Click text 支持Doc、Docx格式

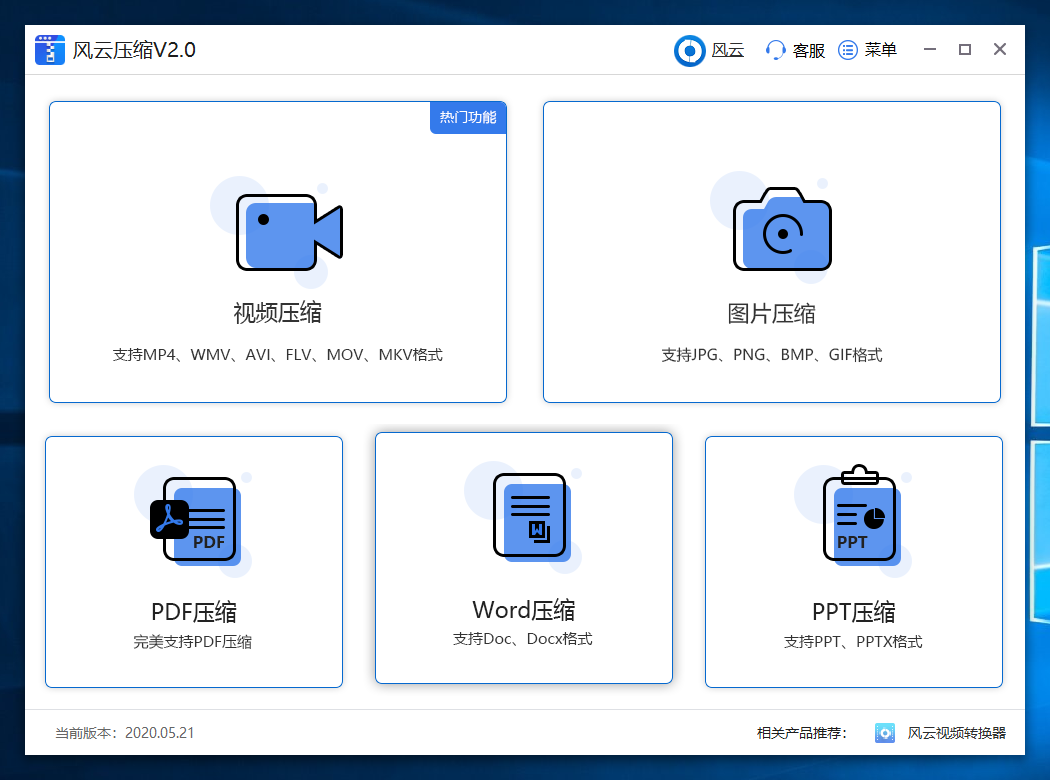coord(523,639)
